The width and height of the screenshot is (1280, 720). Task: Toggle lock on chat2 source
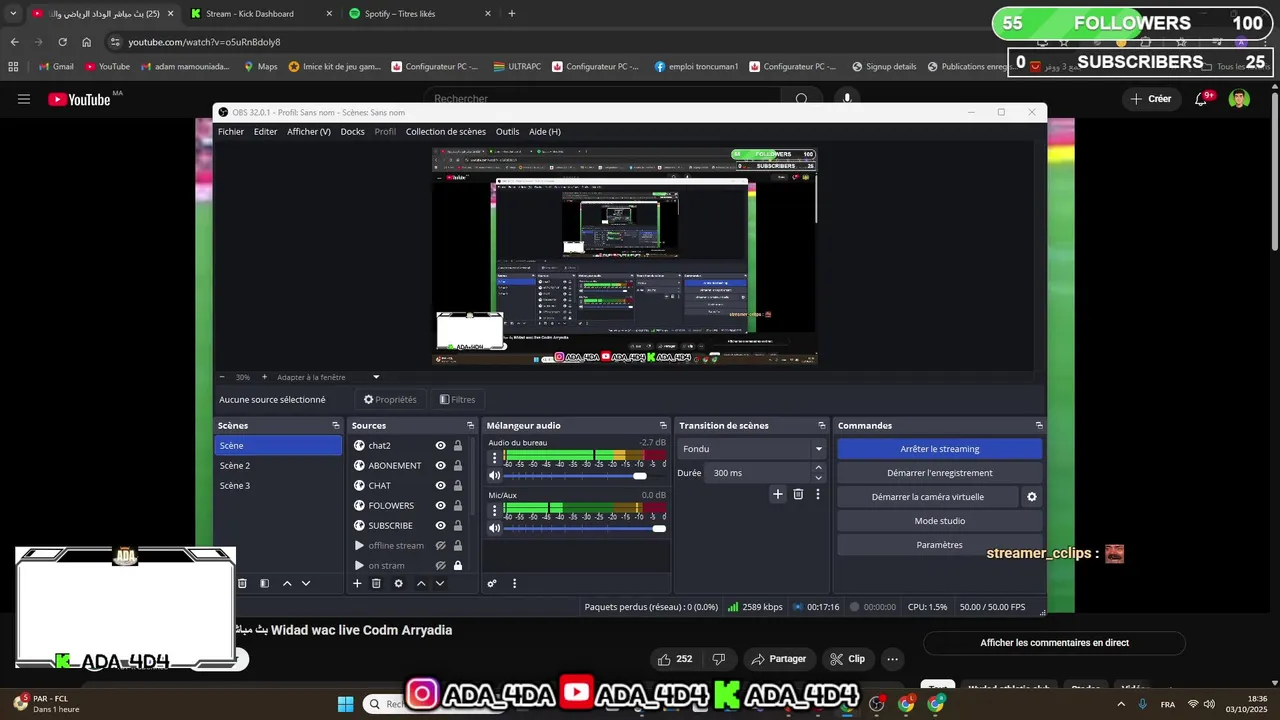458,446
